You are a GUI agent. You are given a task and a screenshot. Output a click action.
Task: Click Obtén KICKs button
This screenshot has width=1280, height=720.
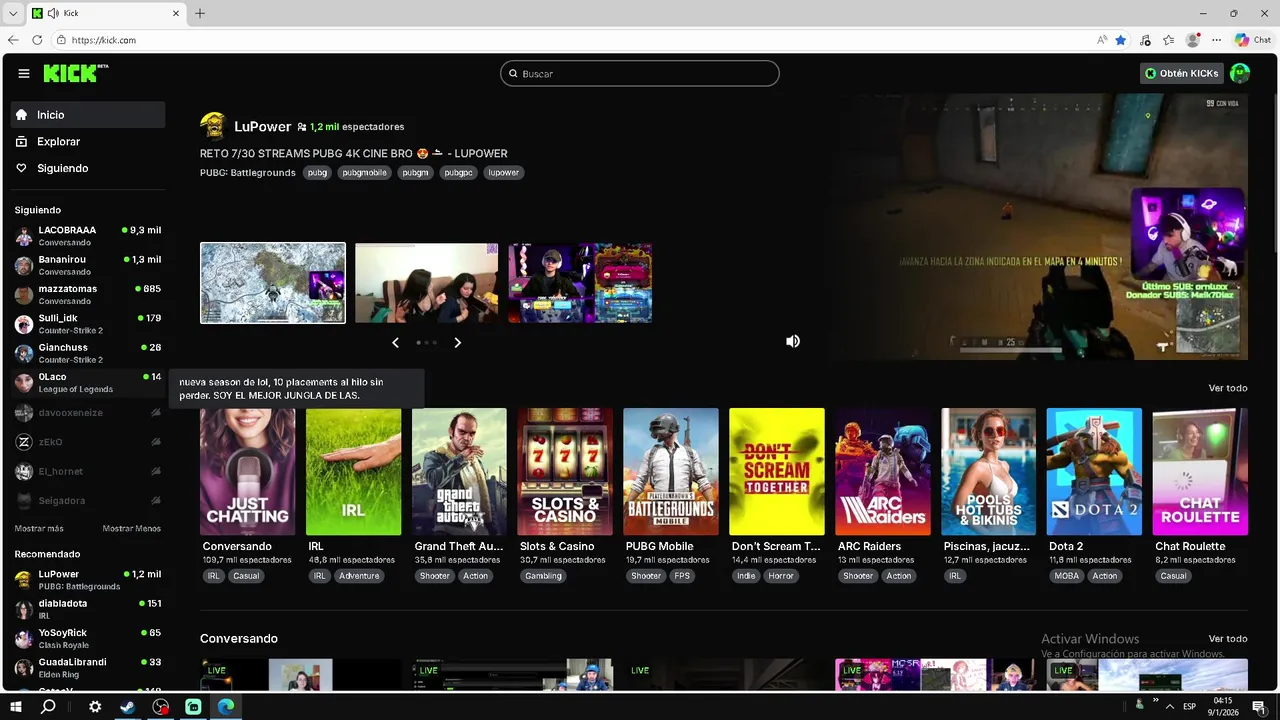coord(1182,73)
